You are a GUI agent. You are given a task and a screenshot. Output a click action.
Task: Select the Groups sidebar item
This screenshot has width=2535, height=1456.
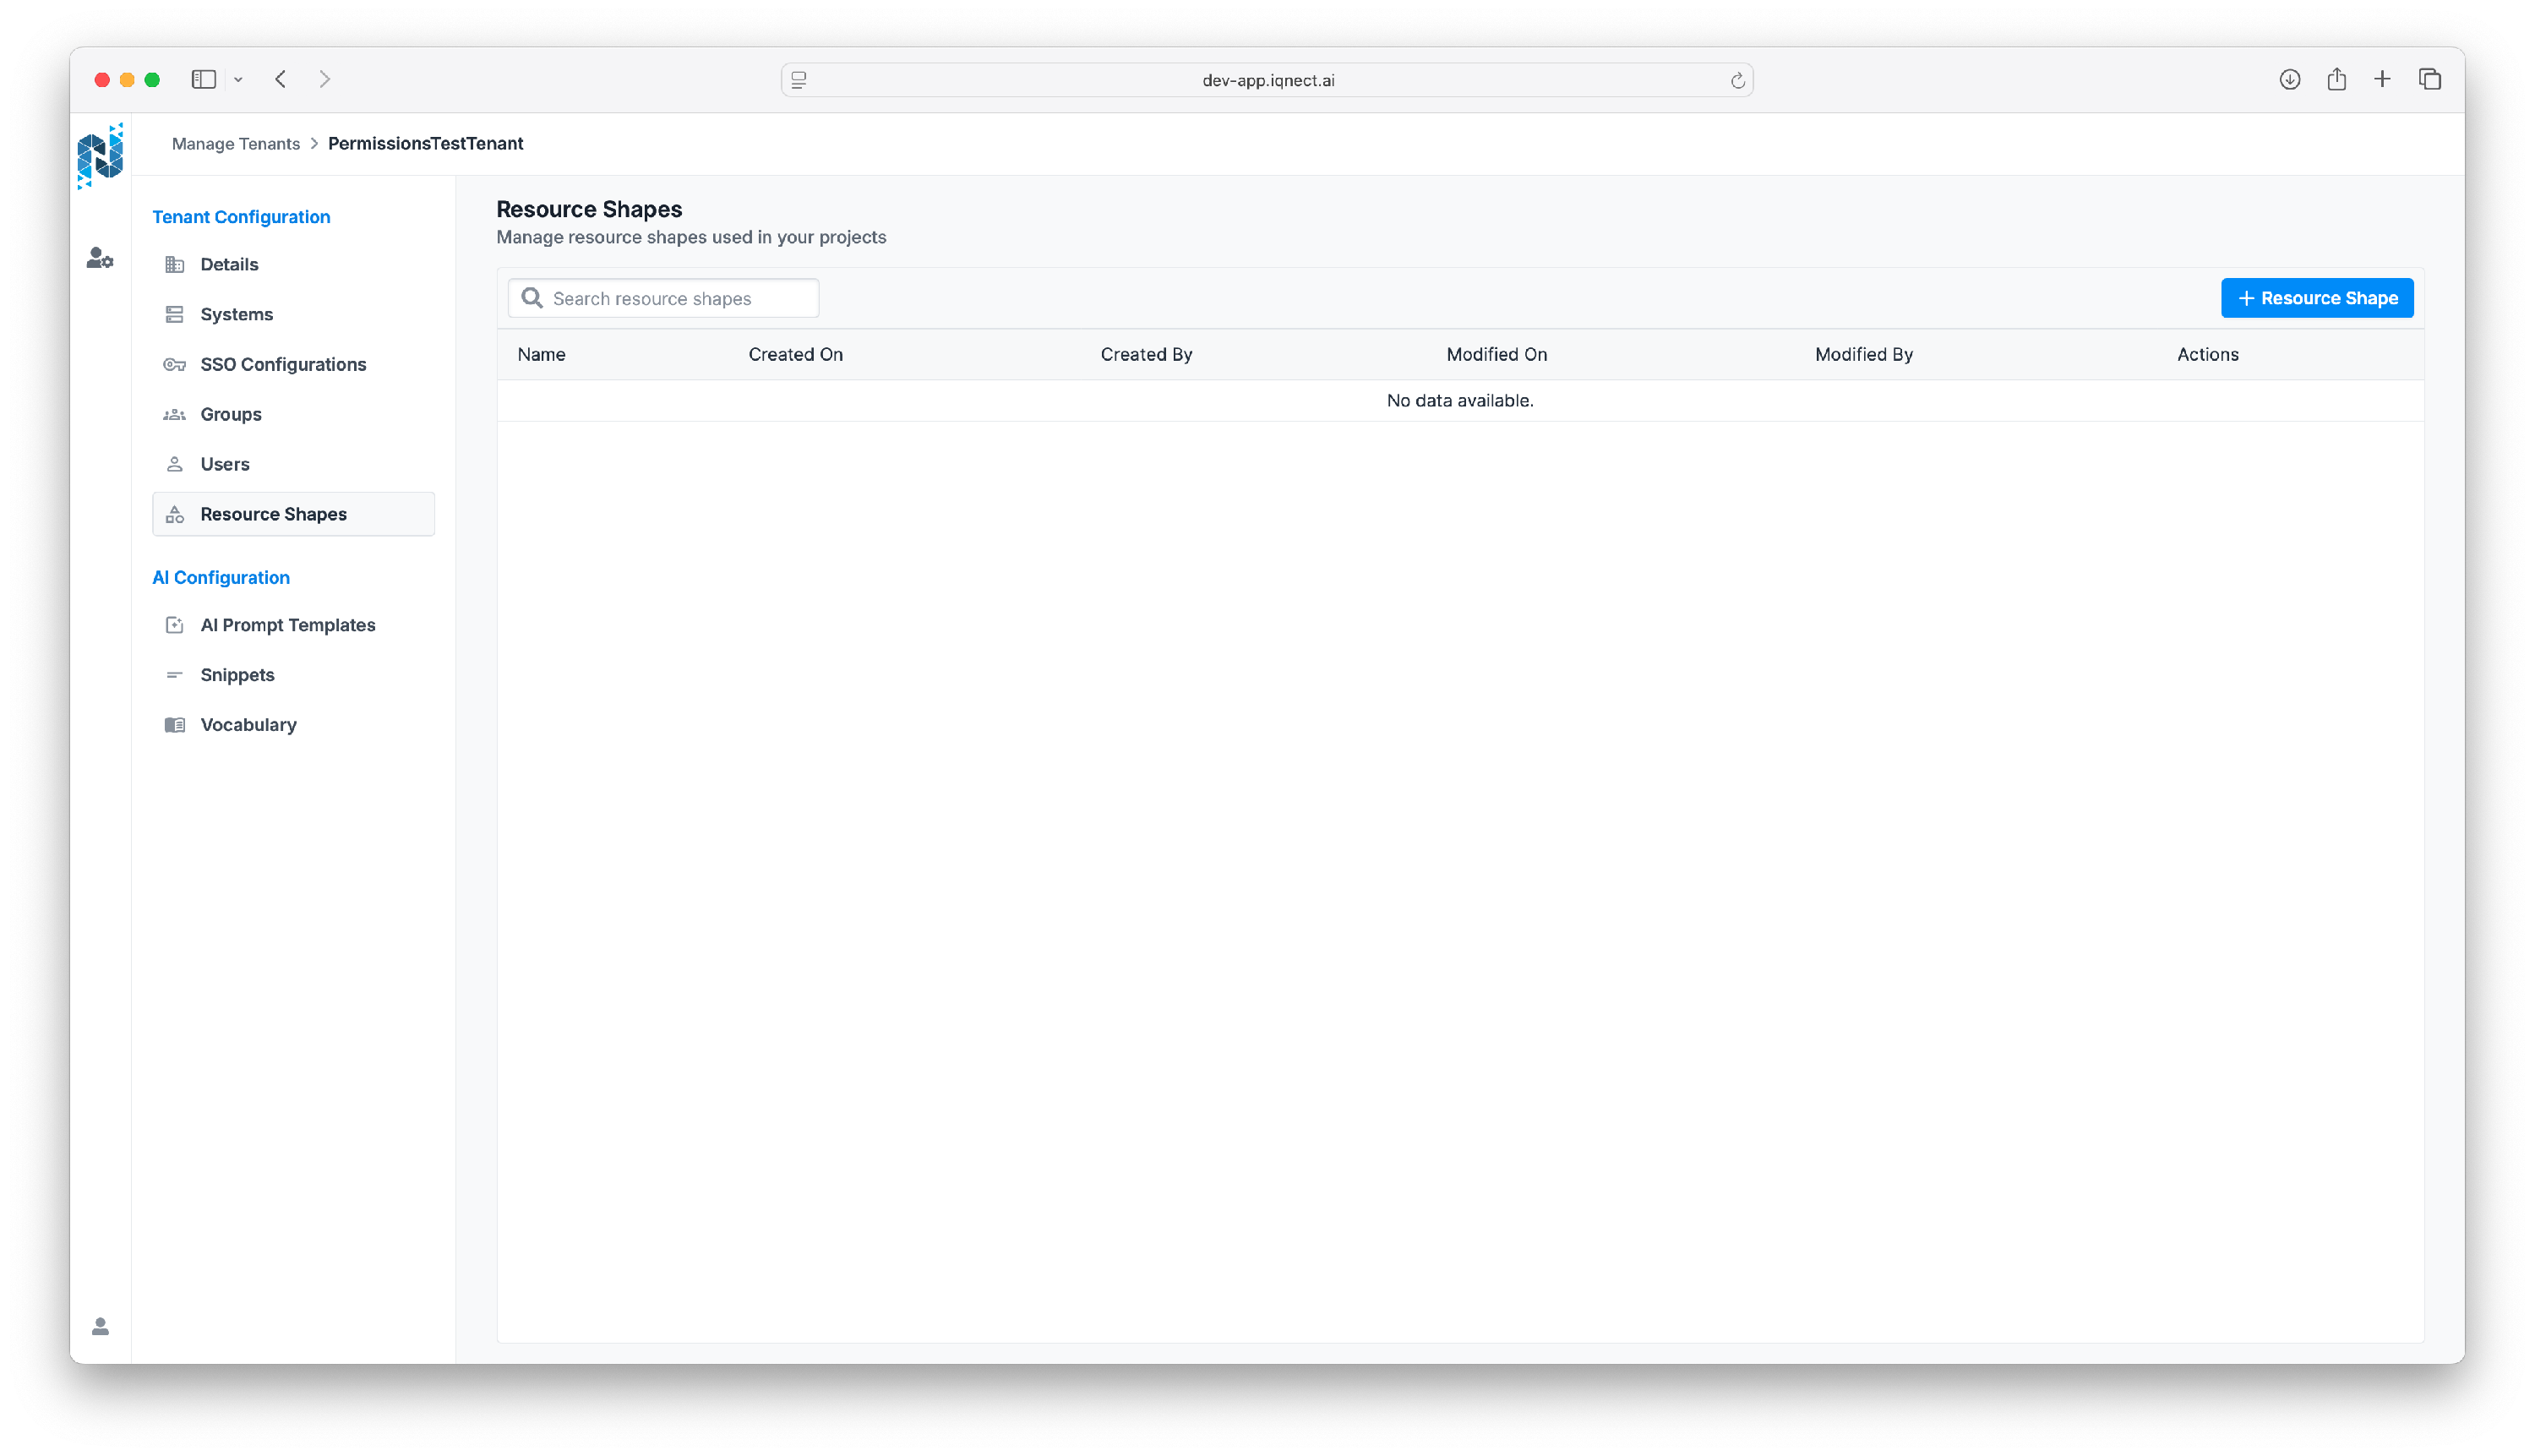tap(231, 414)
